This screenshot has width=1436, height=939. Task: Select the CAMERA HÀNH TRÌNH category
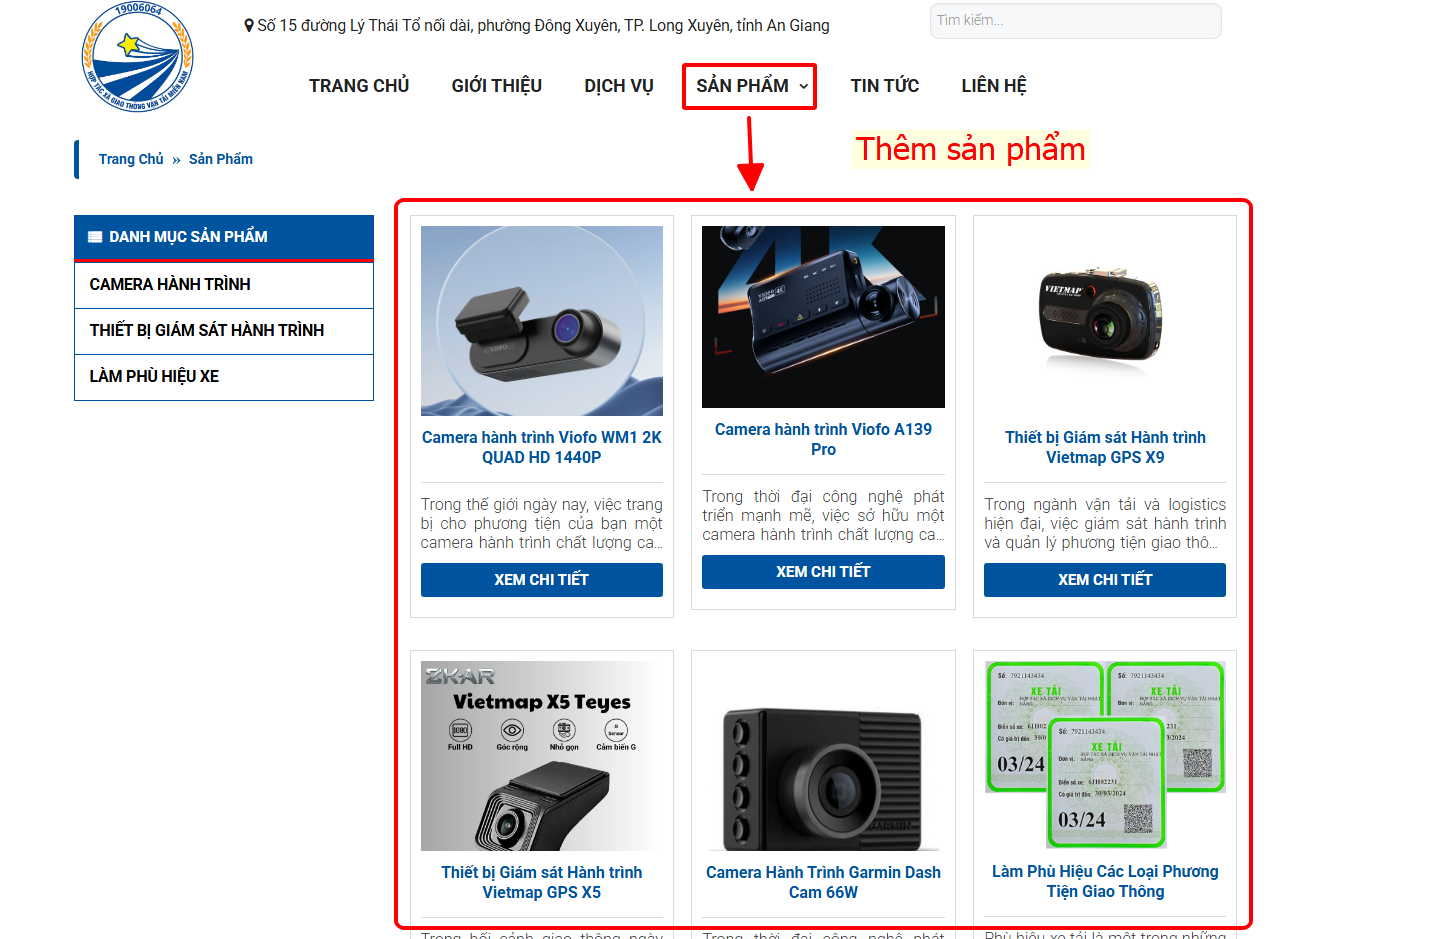(224, 285)
